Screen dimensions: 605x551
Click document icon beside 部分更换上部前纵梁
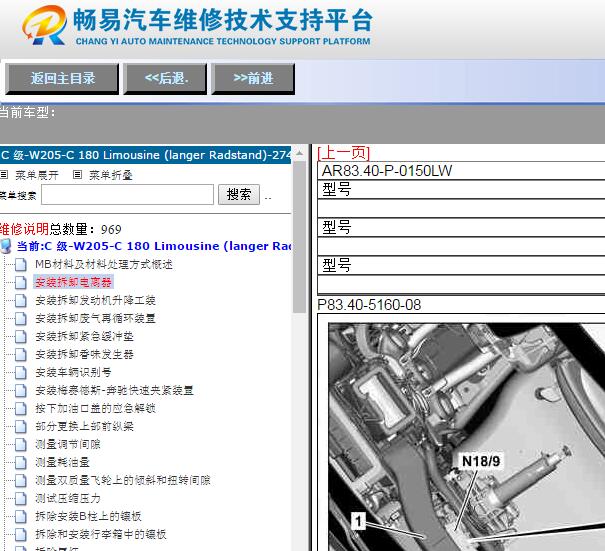pyautogui.click(x=20, y=426)
